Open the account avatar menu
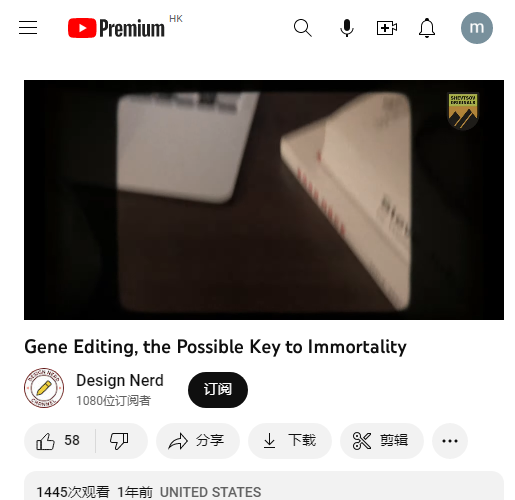This screenshot has height=500, width=515. (x=477, y=28)
